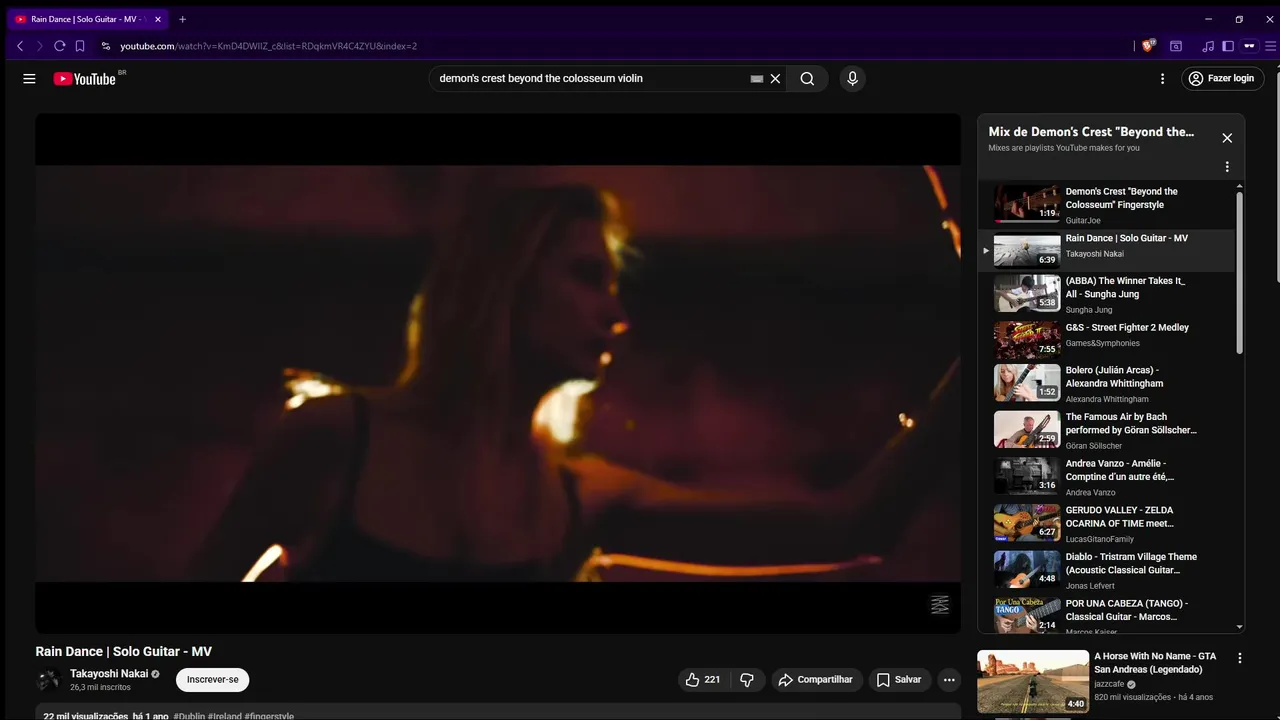Close the Rain Dance browser tab
The width and height of the screenshot is (1280, 720).
point(157,19)
